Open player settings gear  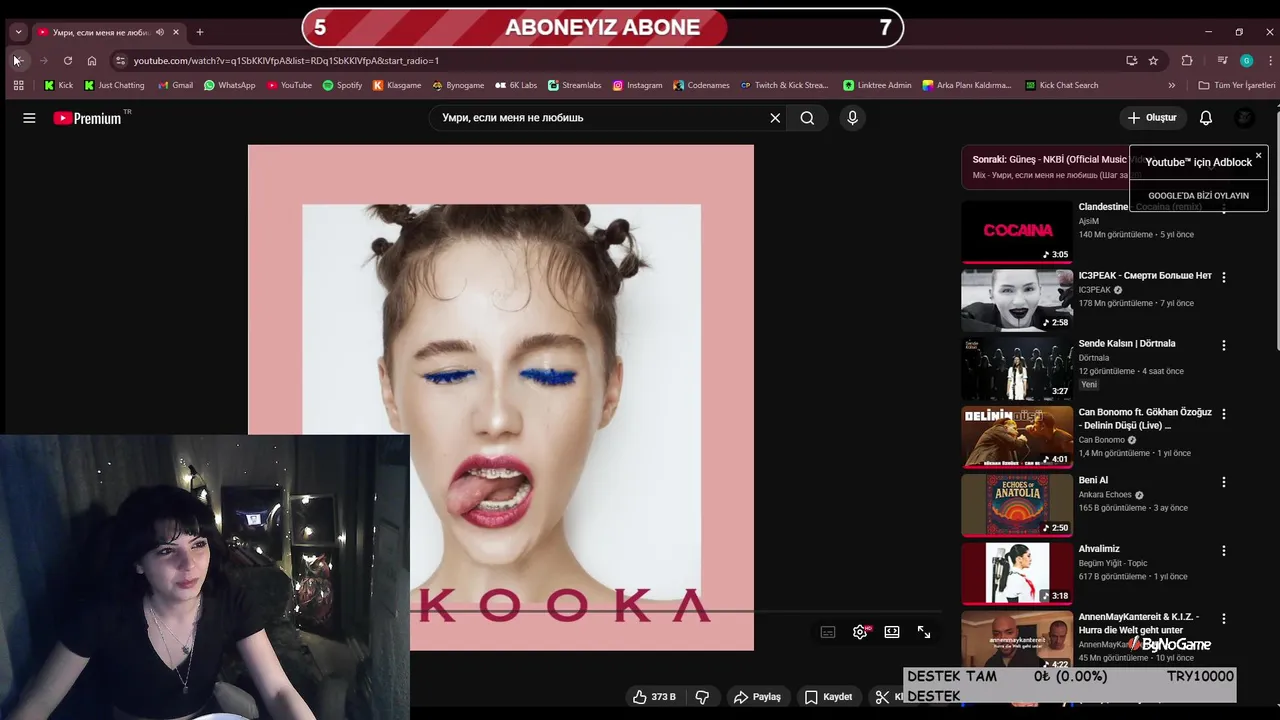pos(860,632)
